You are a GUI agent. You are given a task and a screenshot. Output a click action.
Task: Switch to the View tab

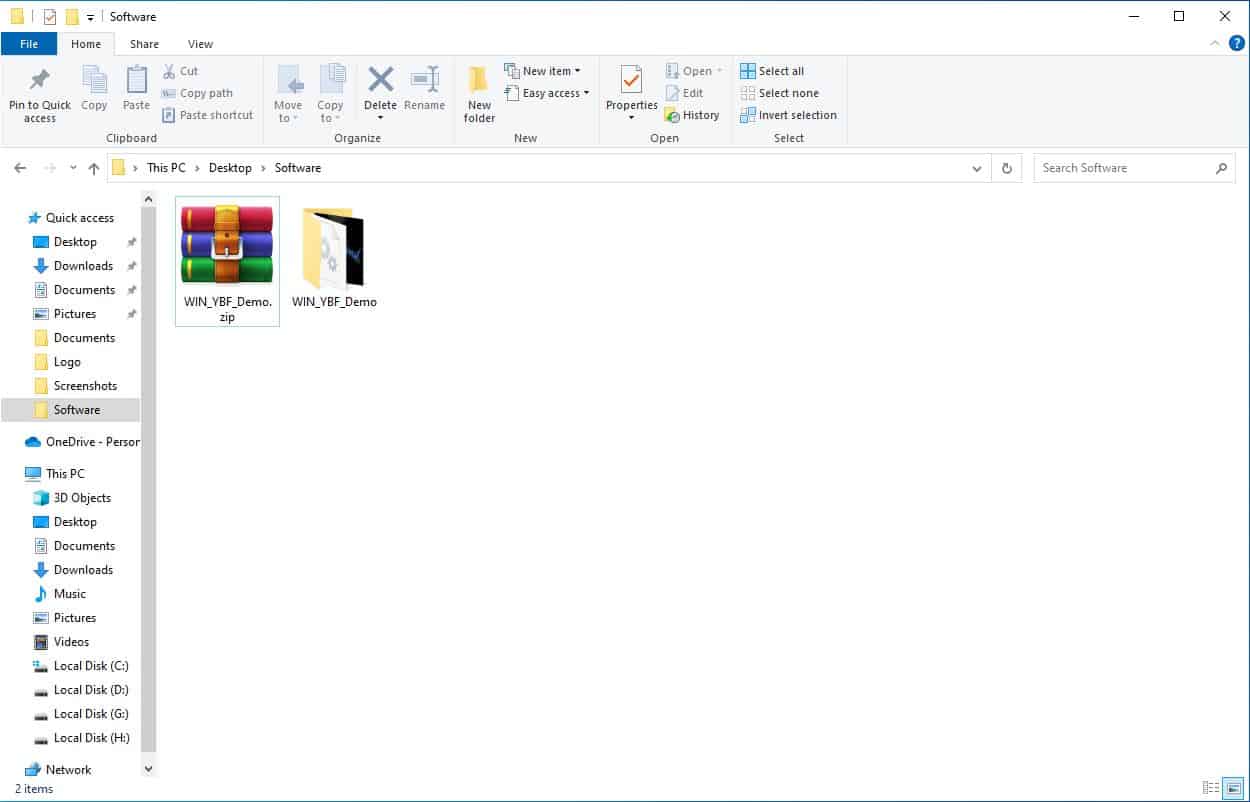point(200,44)
